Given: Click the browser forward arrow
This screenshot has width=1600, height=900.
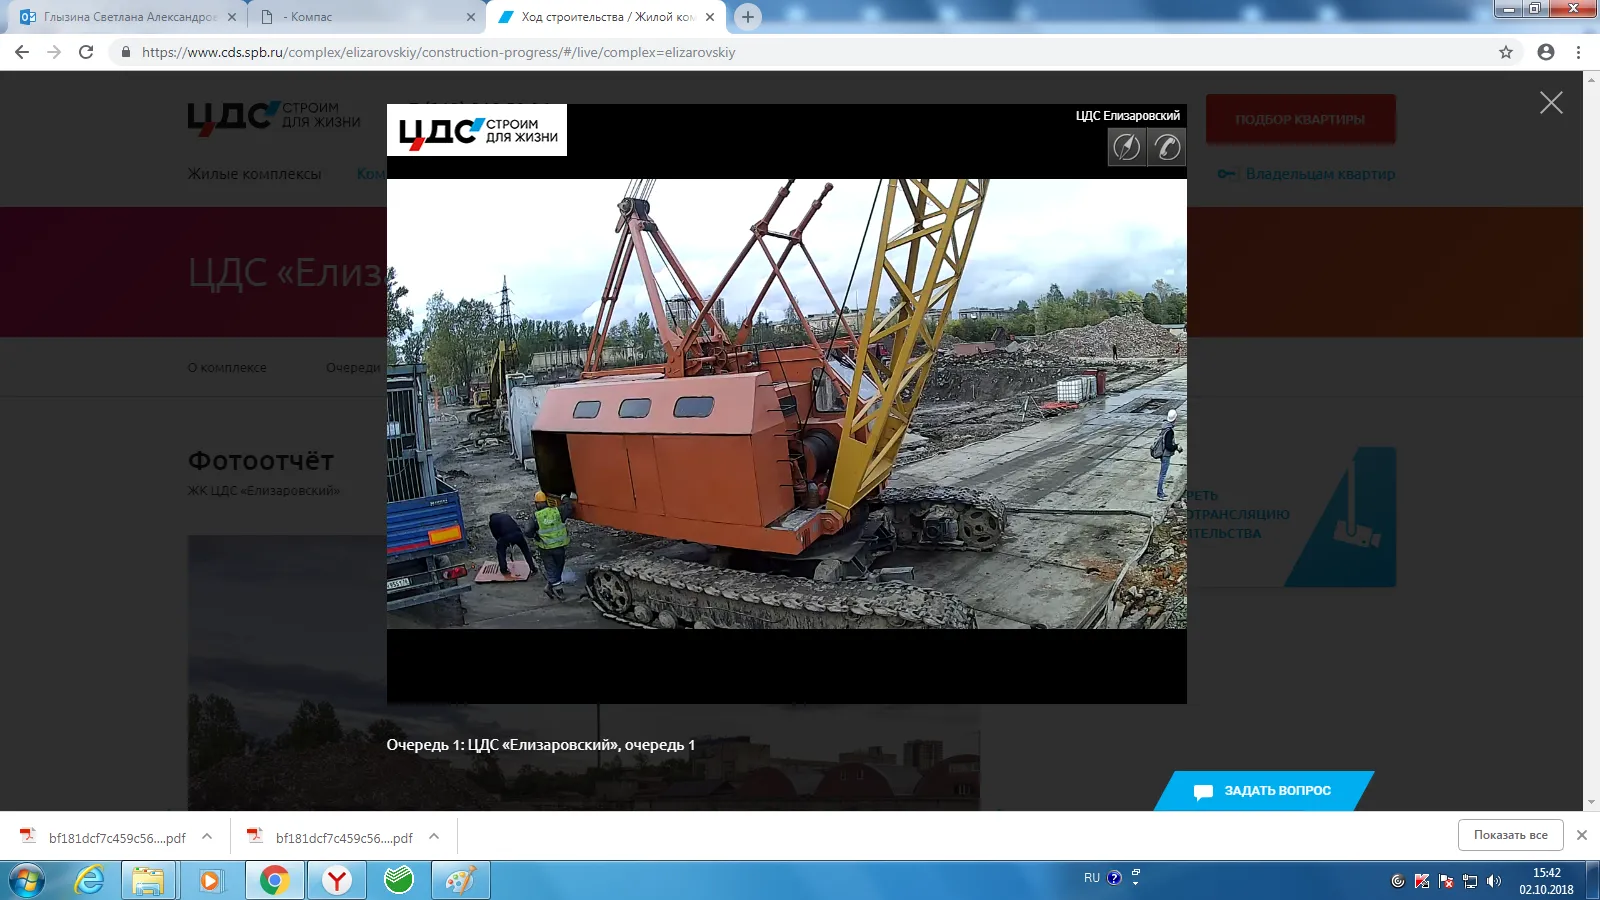Looking at the screenshot, I should coord(54,52).
